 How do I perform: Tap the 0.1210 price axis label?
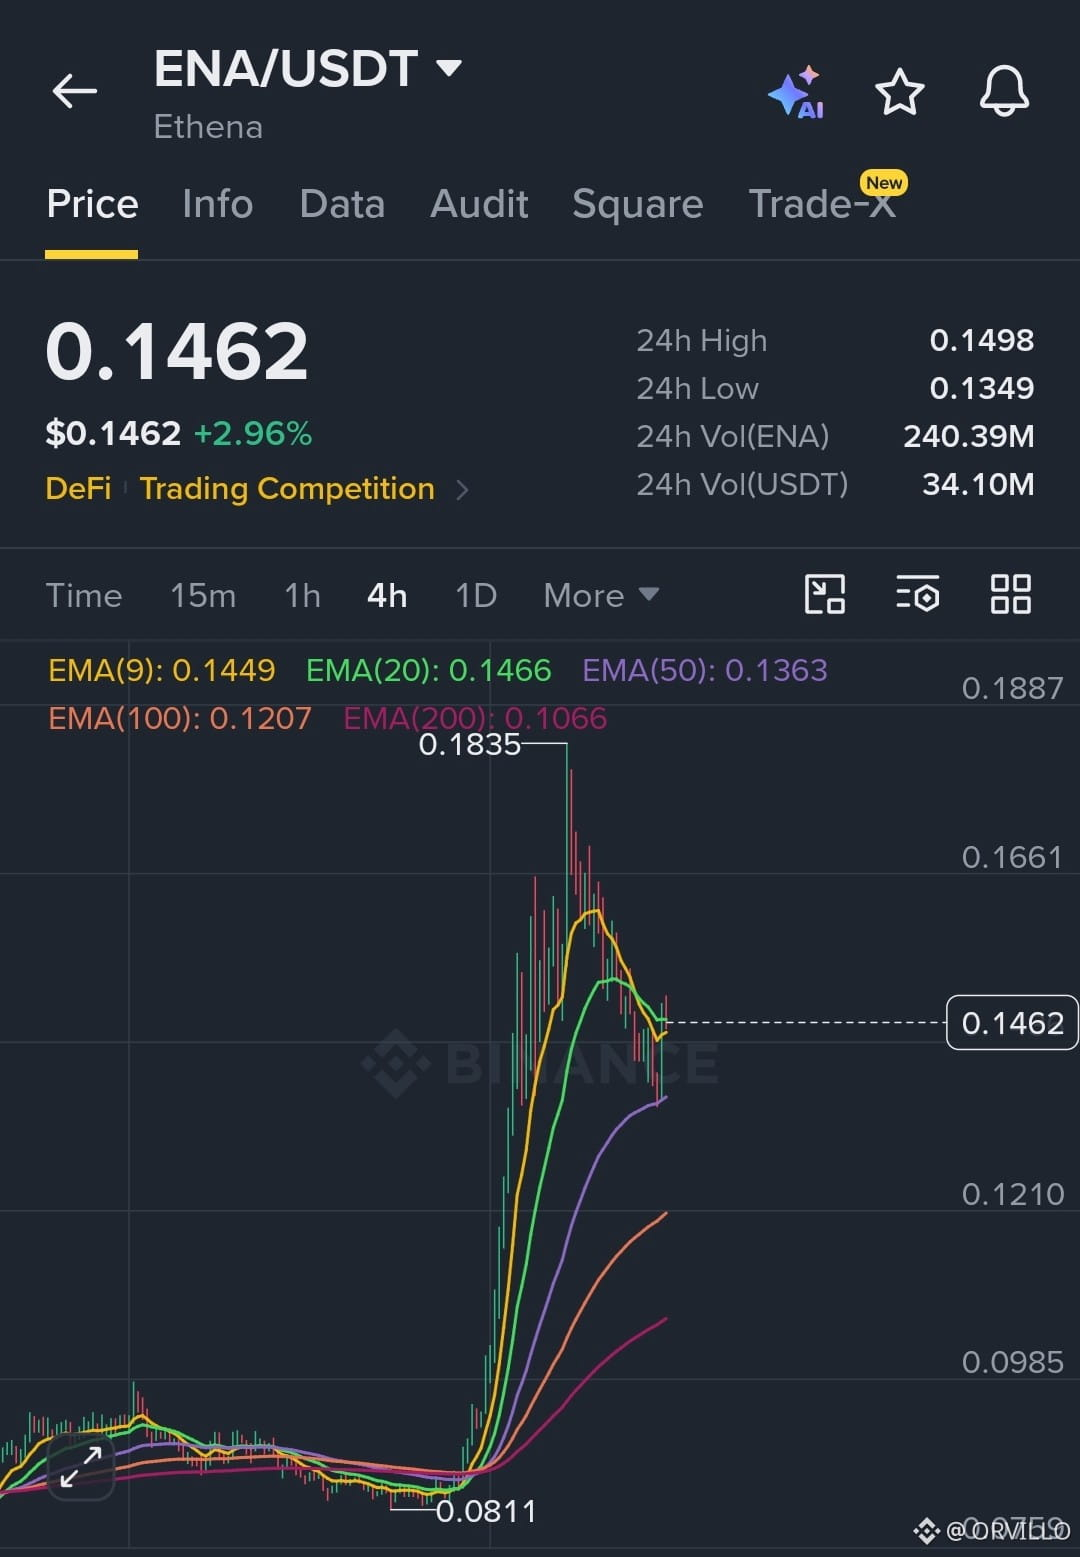1012,1194
